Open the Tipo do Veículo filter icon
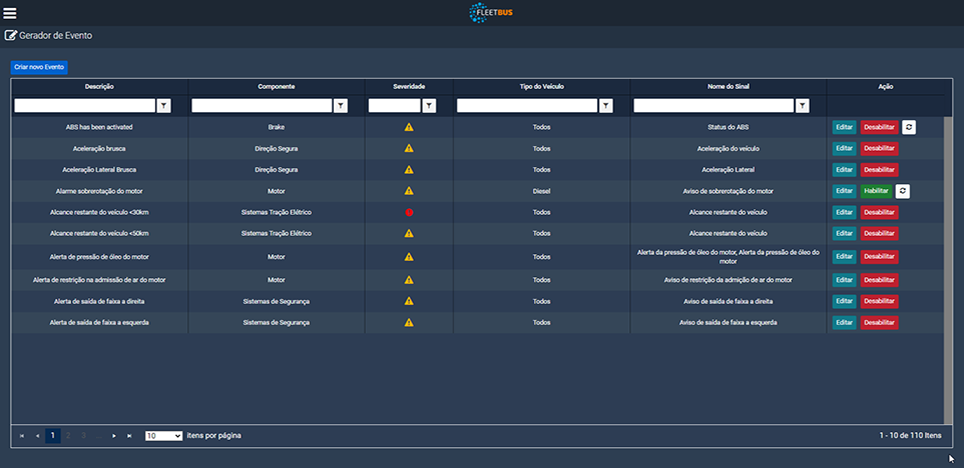Viewport: 964px width, 468px height. coord(605,105)
